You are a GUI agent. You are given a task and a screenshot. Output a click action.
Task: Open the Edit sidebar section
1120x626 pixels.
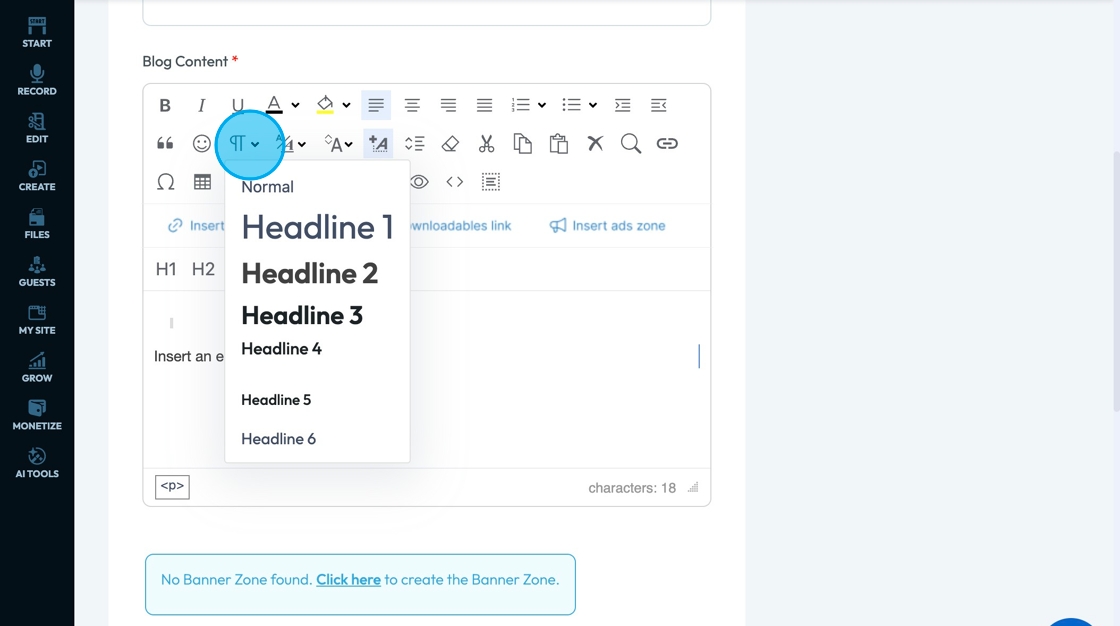(x=36, y=128)
